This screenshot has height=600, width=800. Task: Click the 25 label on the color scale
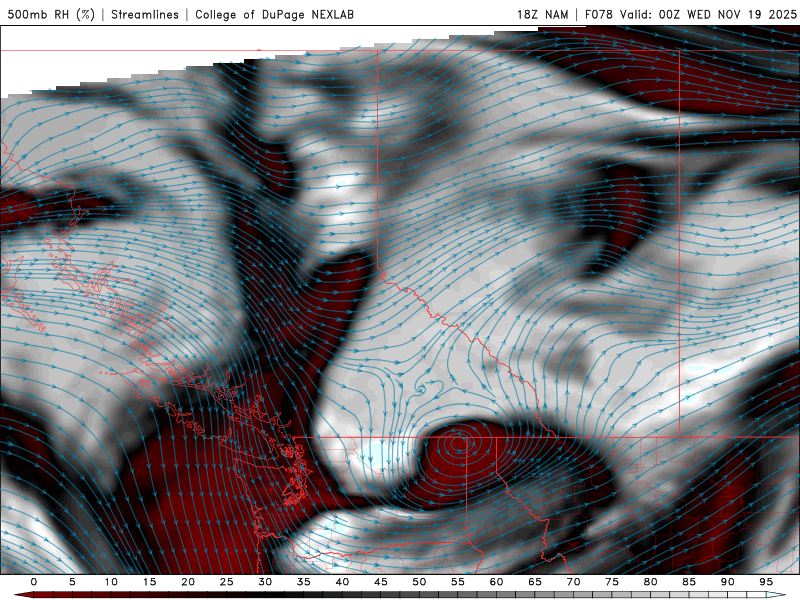pos(227,582)
